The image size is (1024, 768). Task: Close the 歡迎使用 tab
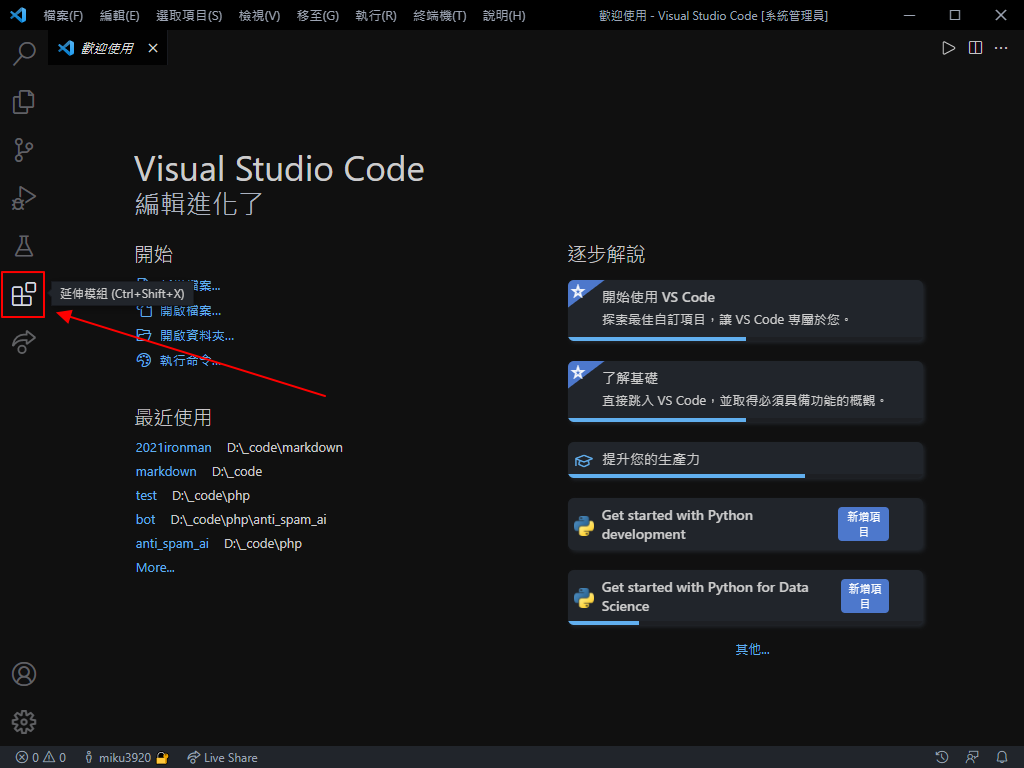coord(153,48)
